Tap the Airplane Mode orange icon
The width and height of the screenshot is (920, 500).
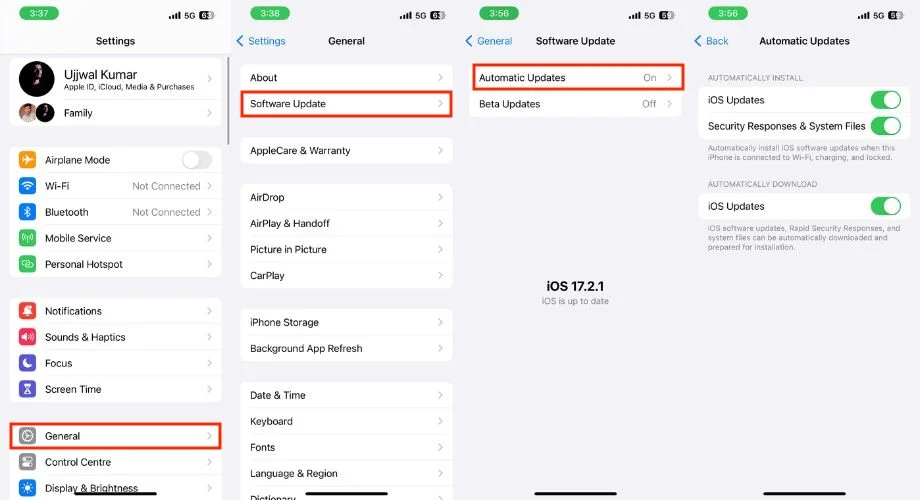[27, 160]
